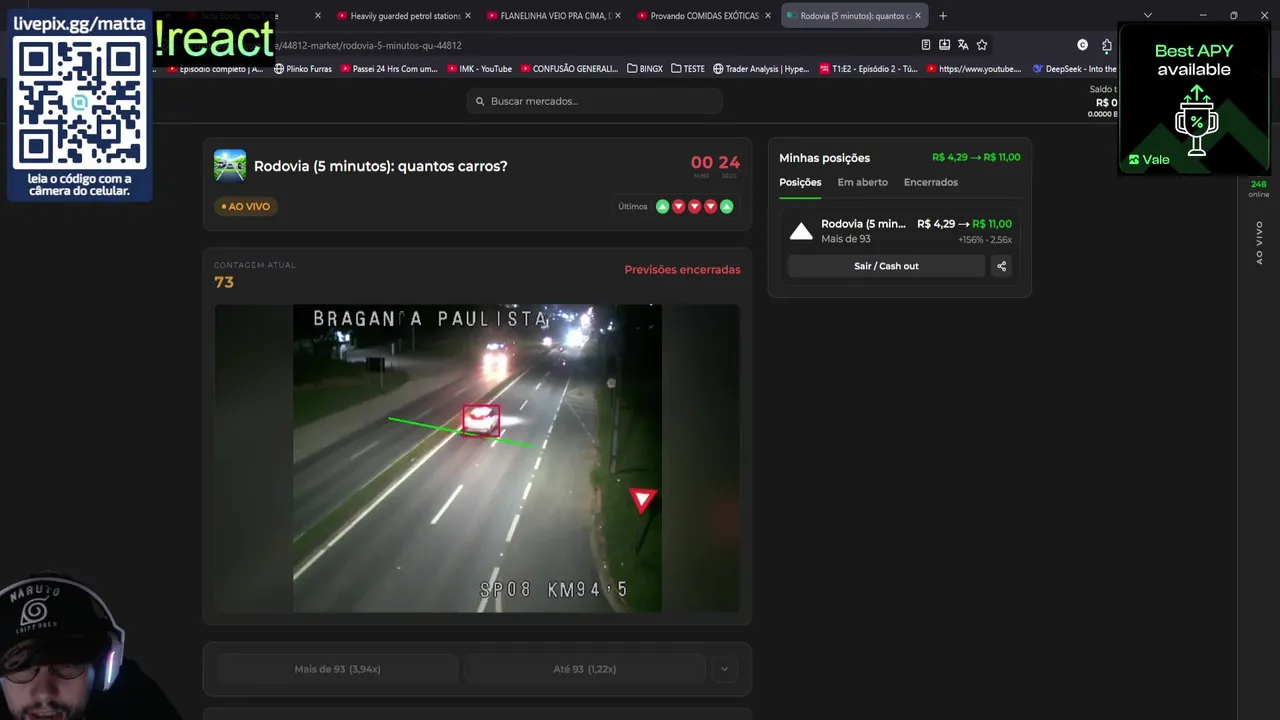1280x720 pixels.
Task: Open the DeepSeek - Into the bookmark
Action: coord(1075,69)
